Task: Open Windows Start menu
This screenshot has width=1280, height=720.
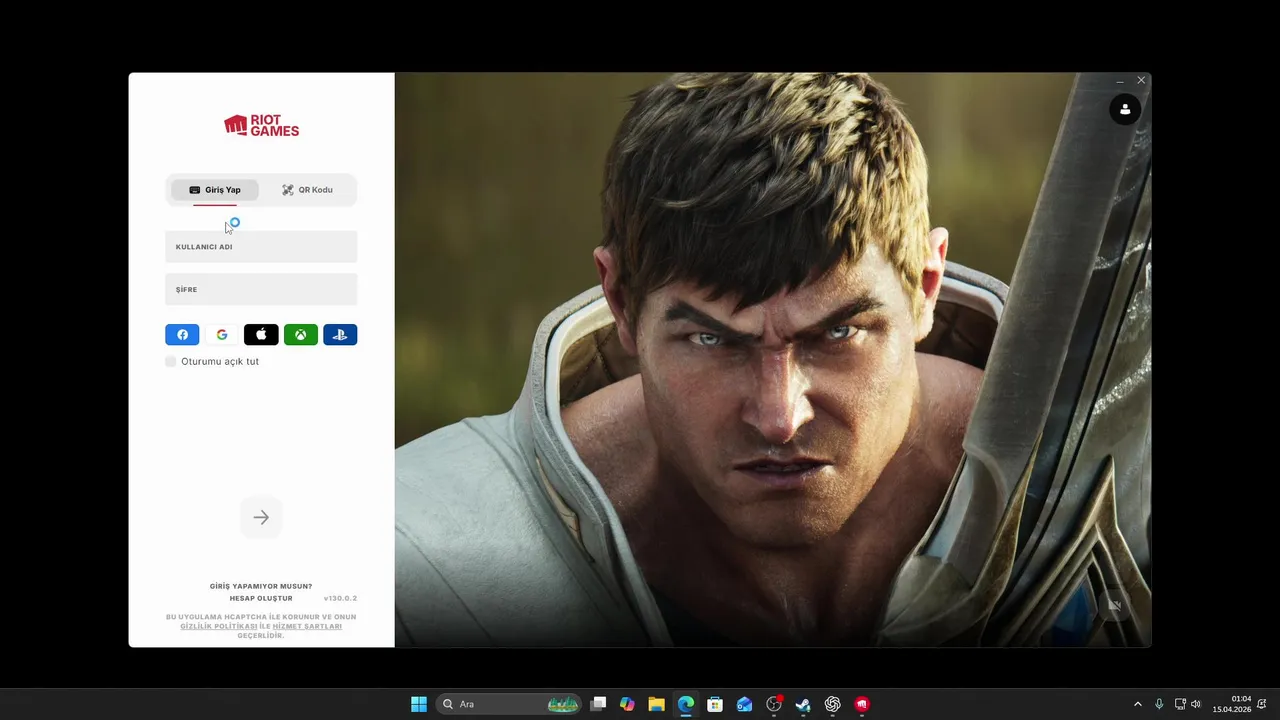Action: (419, 704)
